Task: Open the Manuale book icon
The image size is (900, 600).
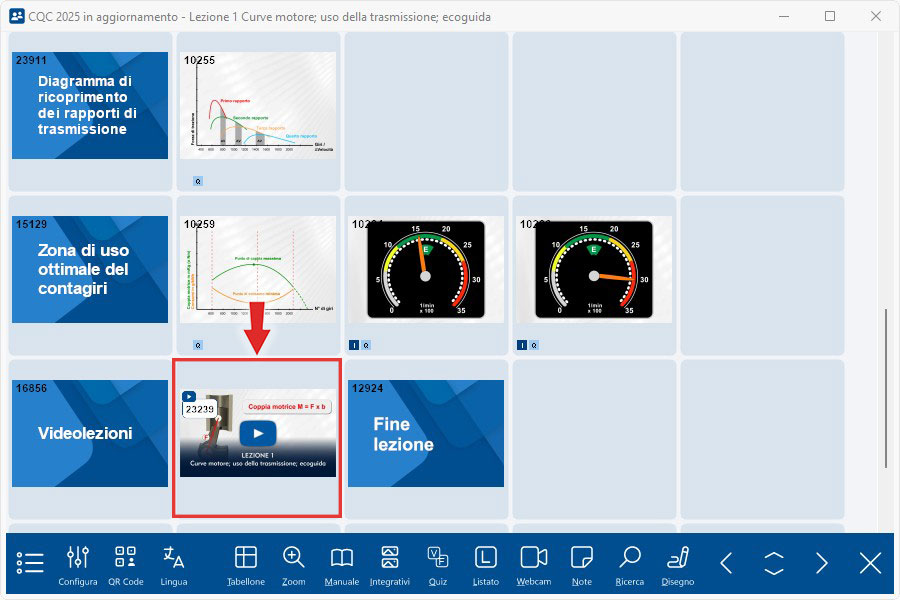Action: [342, 563]
